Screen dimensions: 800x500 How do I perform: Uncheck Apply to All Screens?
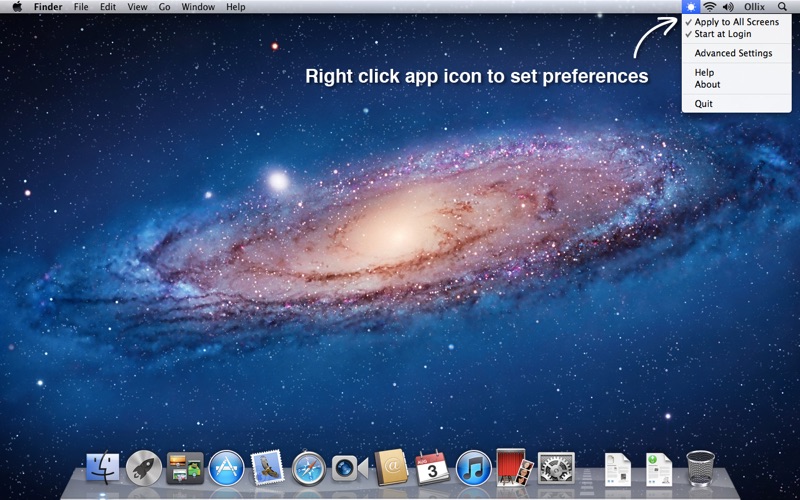(x=736, y=22)
